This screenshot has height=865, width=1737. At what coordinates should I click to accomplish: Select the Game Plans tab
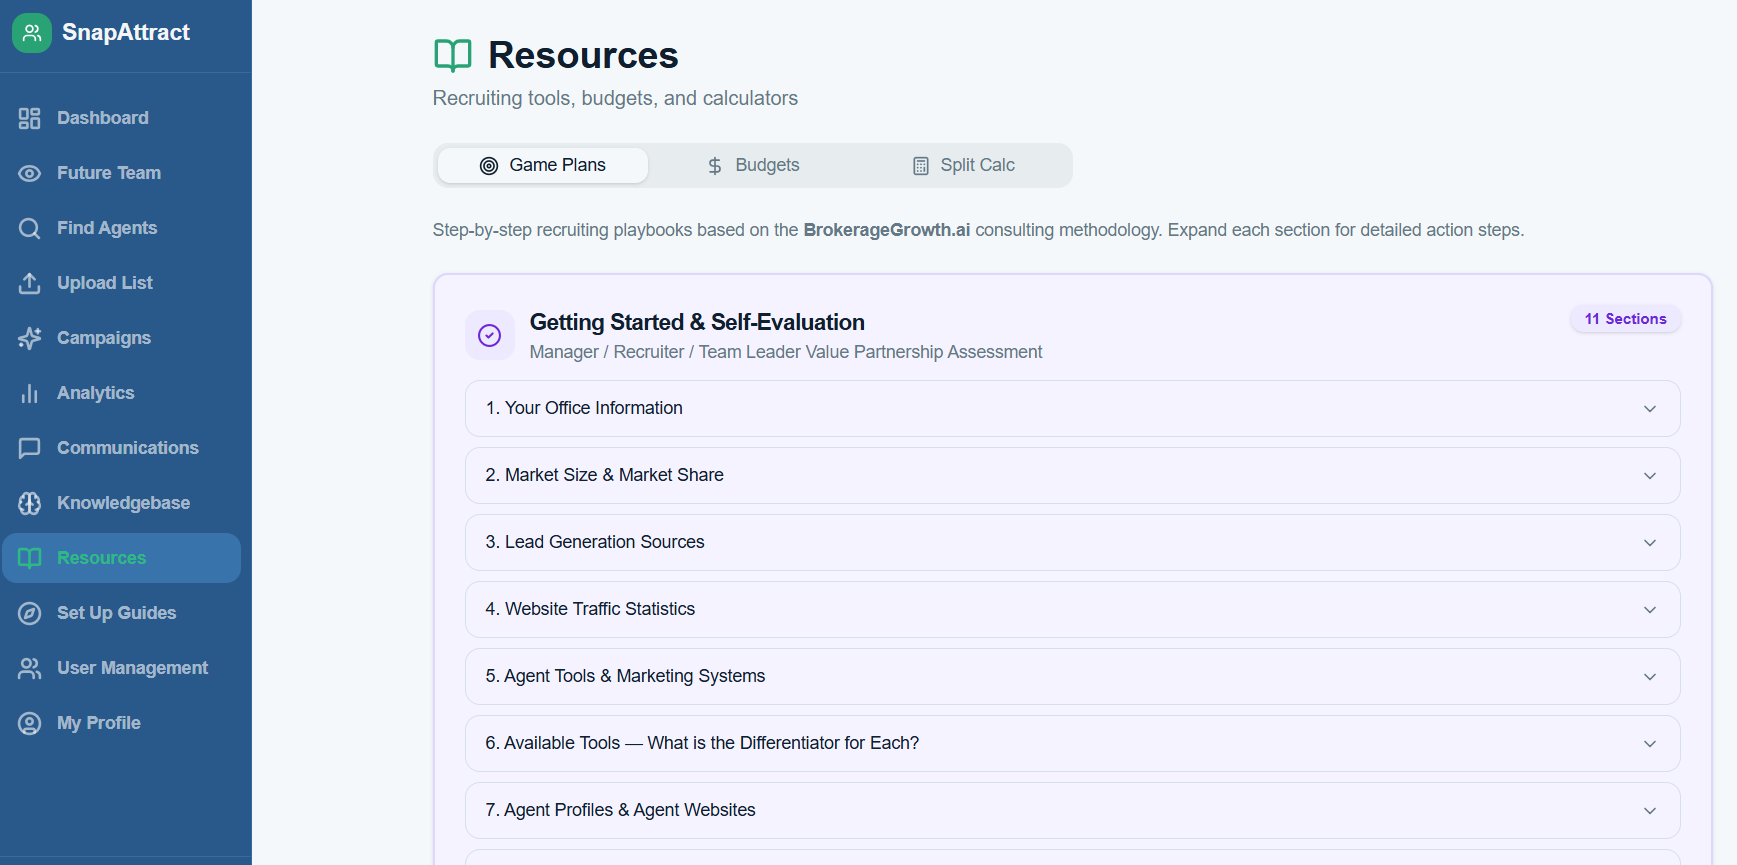pyautogui.click(x=543, y=165)
